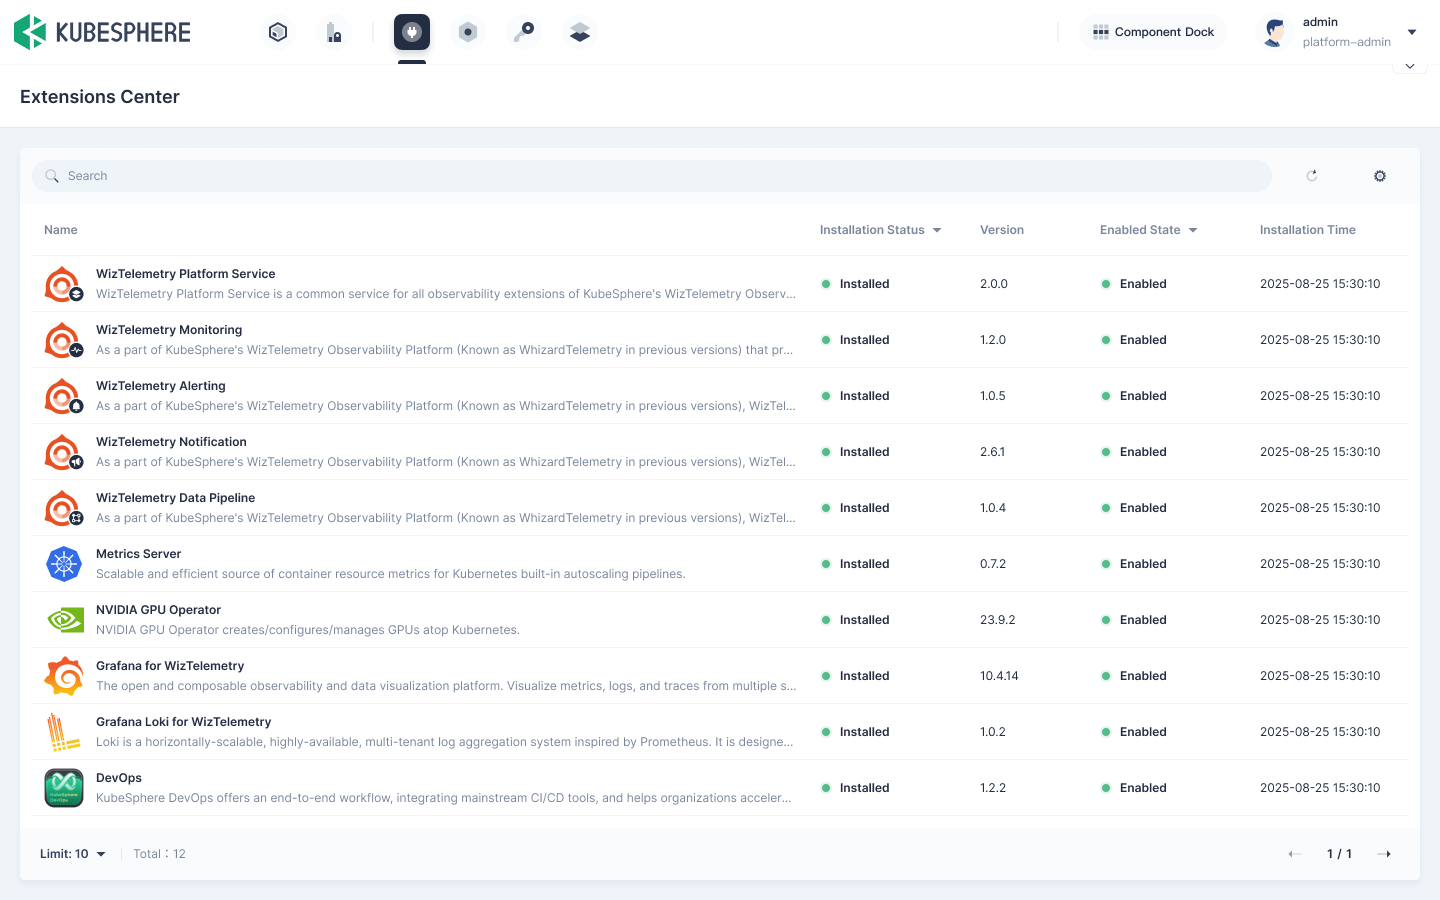Go to next page of extensions
Viewport: 1440px width, 900px height.
[1384, 854]
